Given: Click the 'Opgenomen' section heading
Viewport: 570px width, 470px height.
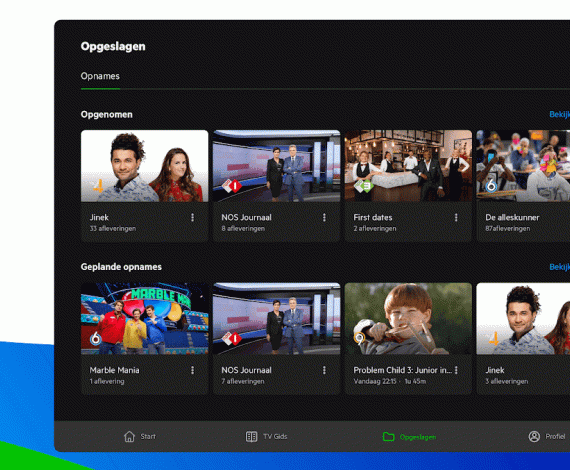Looking at the screenshot, I should point(107,115).
